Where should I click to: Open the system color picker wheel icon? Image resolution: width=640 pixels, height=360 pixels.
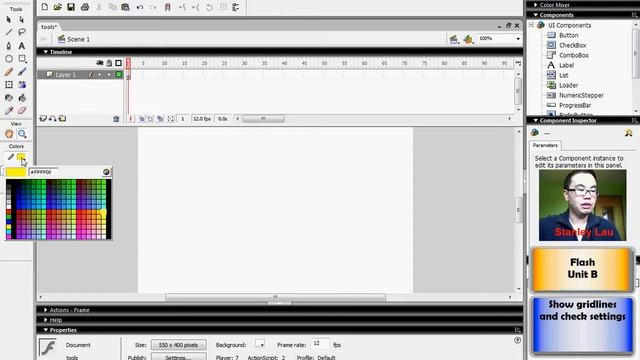point(107,172)
